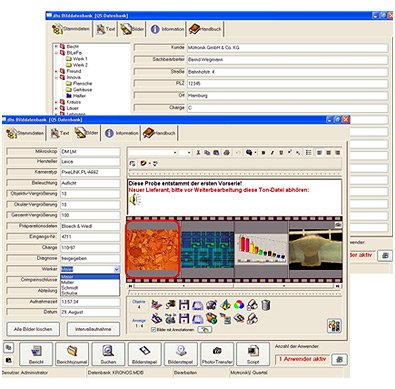Screen dimensions: 395x389
Task: Select the orange microscope image thumbnail
Action: 153,249
